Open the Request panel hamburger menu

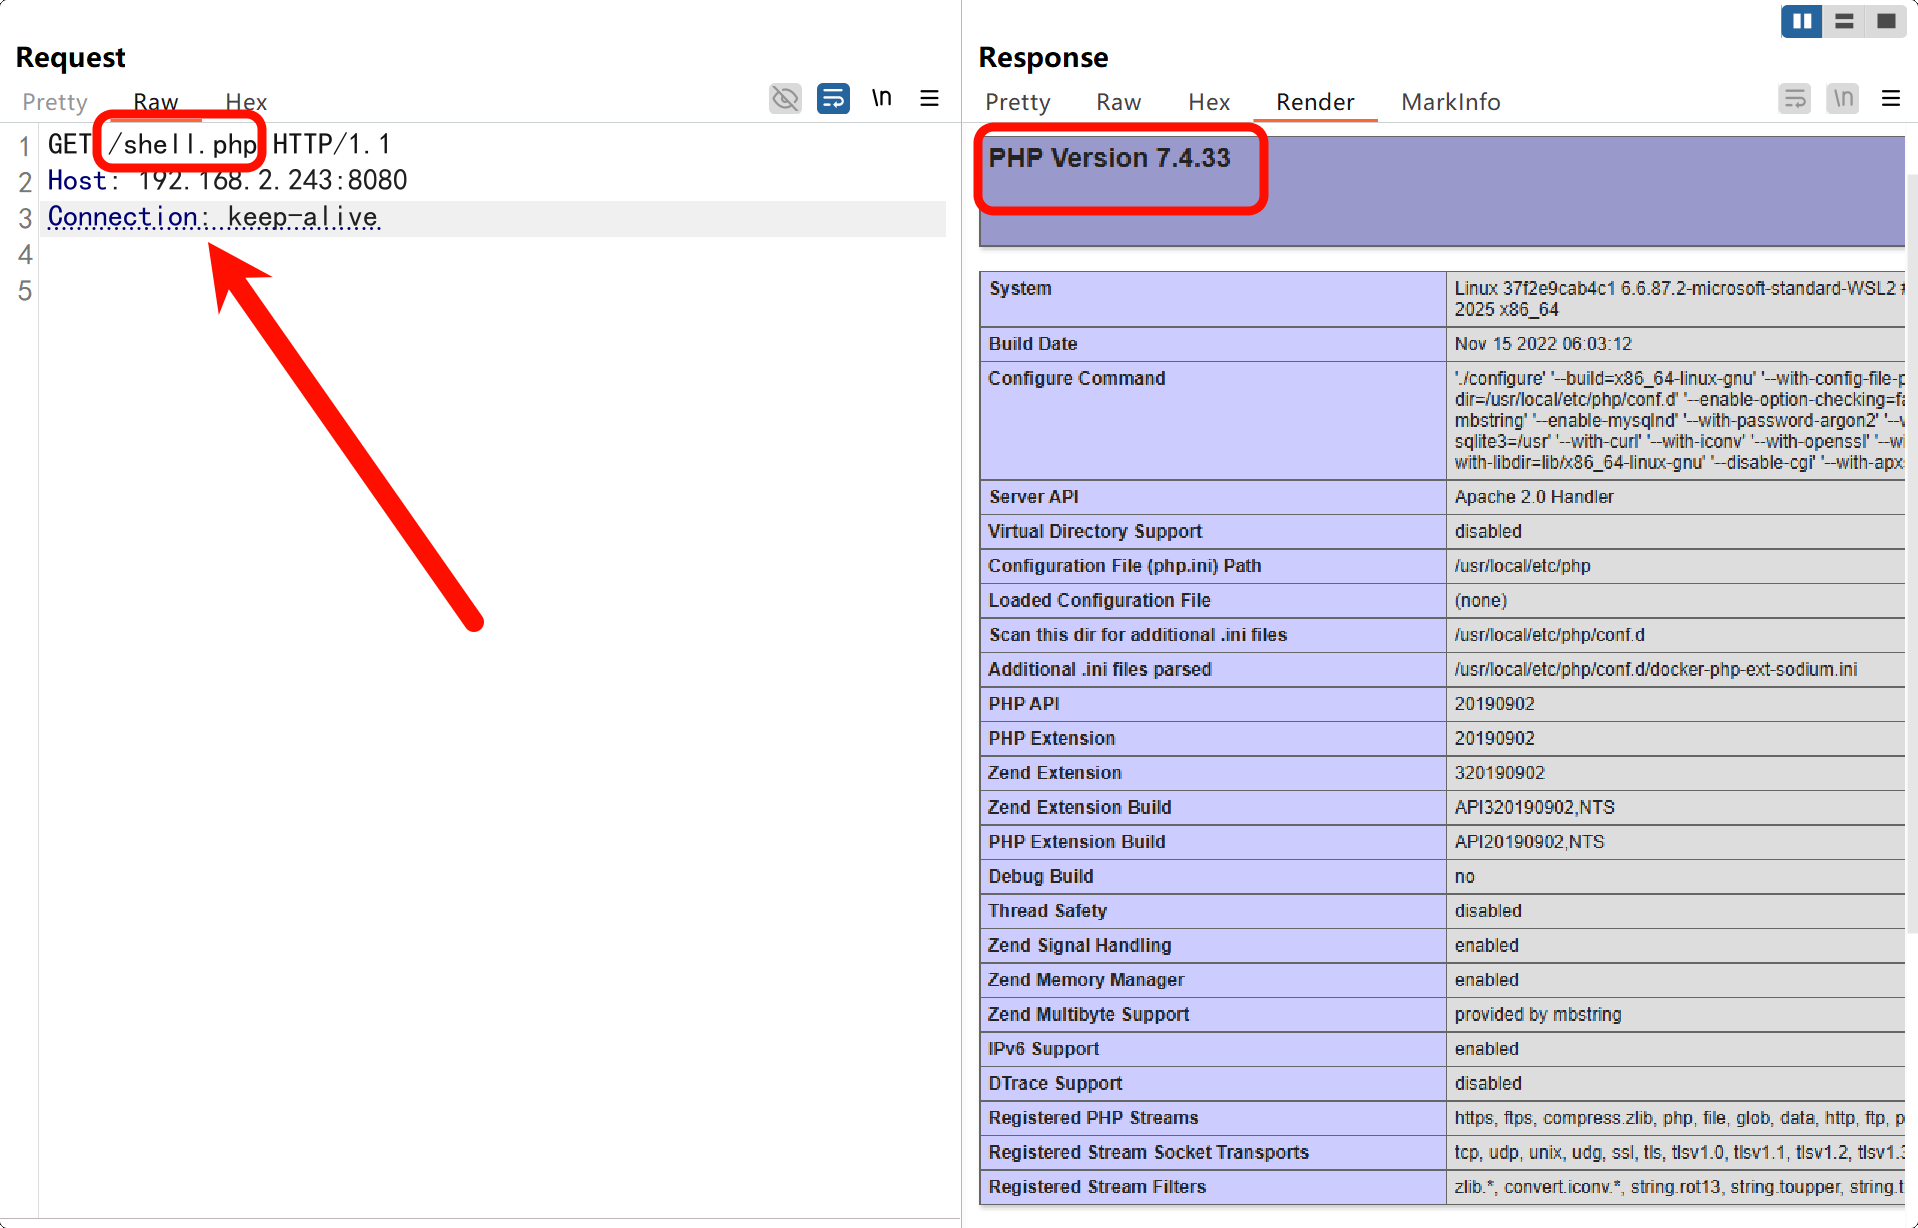(x=929, y=98)
